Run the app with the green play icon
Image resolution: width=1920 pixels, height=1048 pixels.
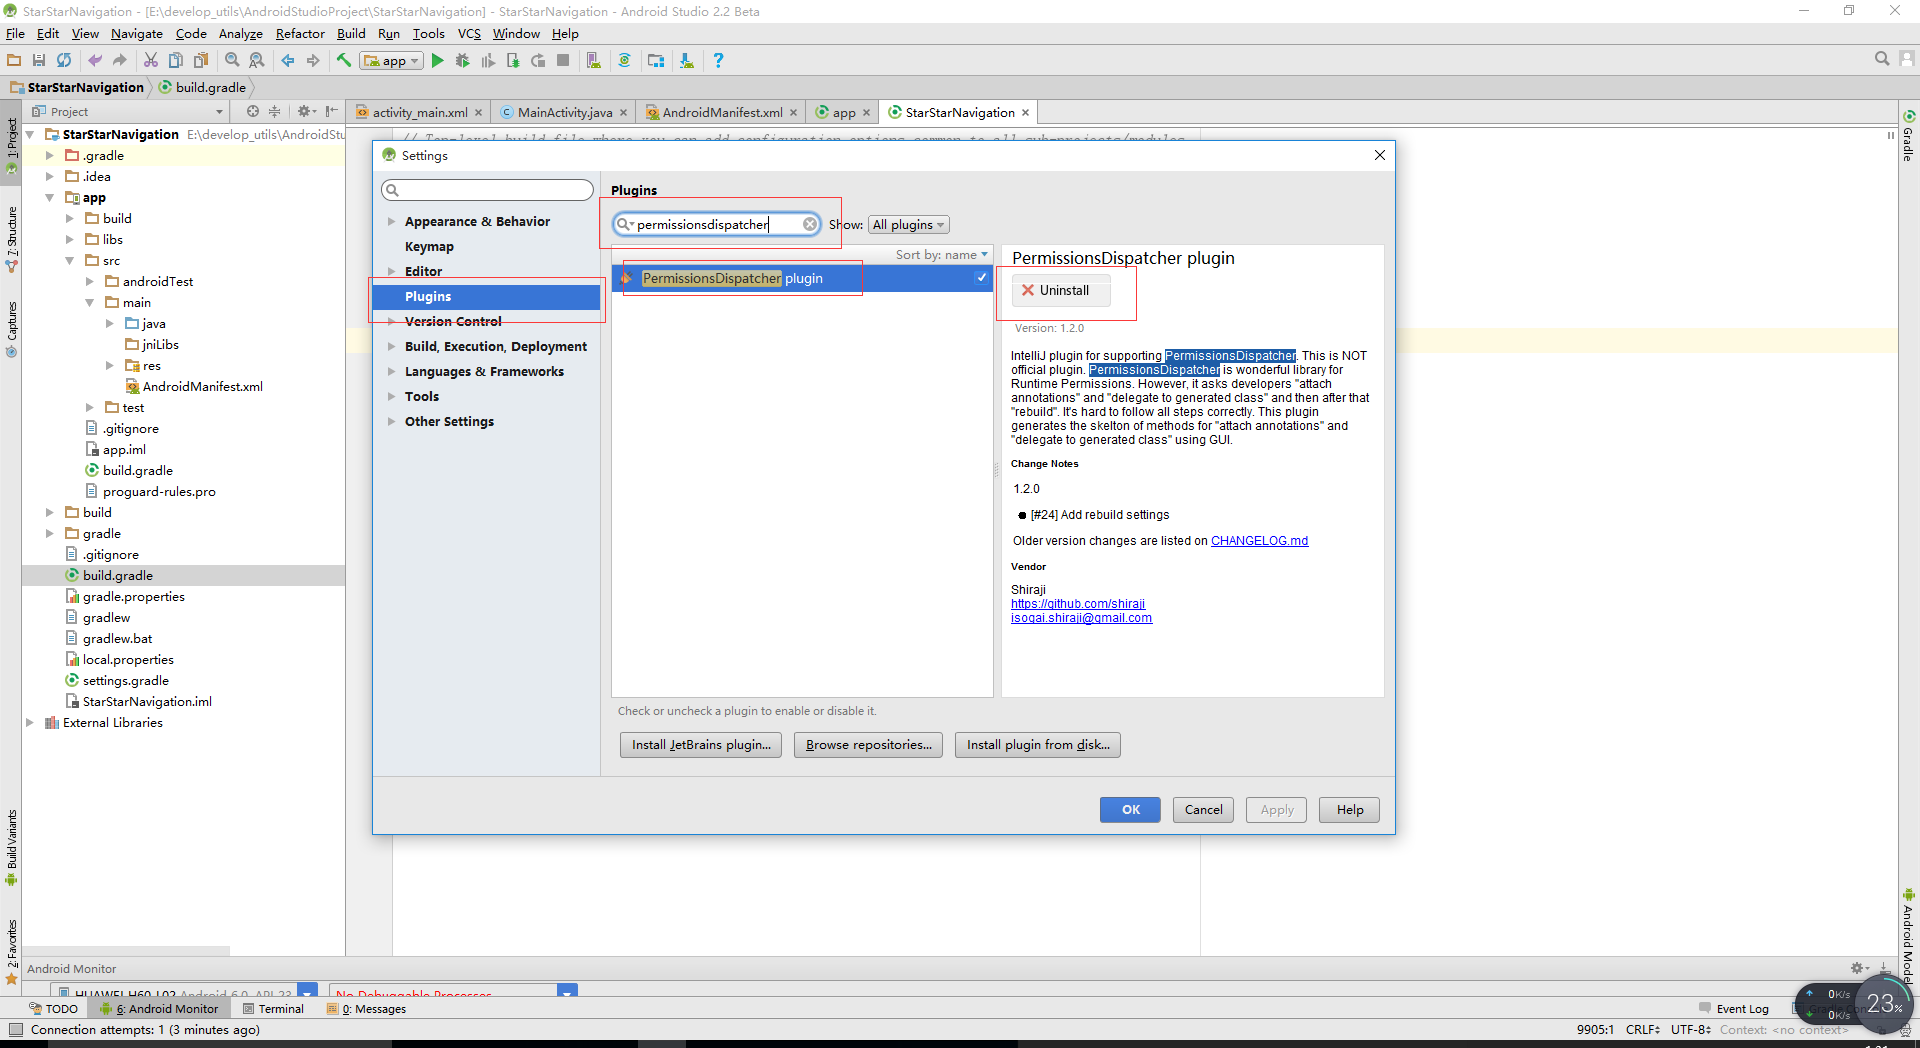click(437, 61)
